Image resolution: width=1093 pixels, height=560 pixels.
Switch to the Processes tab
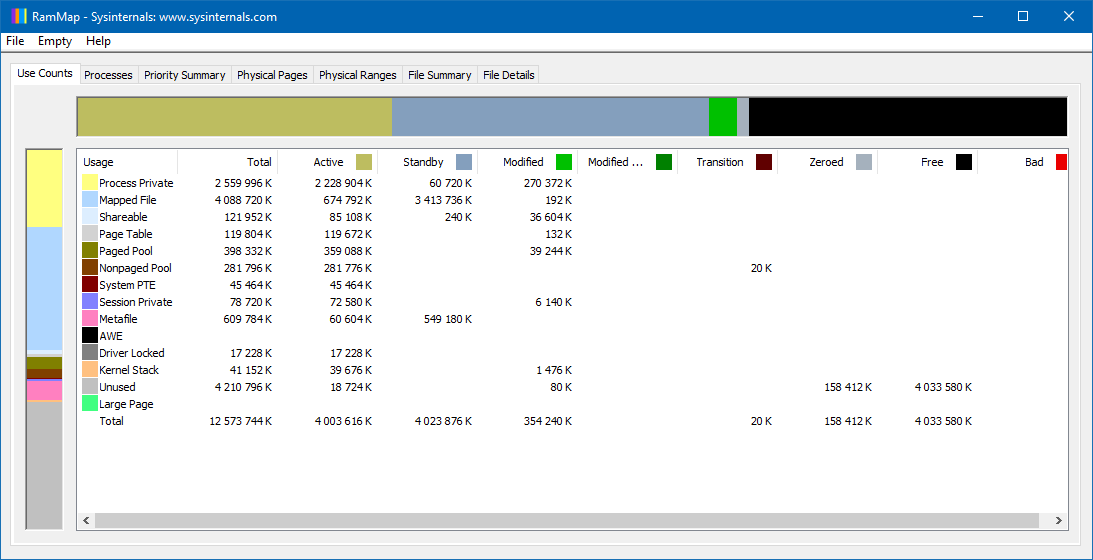point(108,75)
